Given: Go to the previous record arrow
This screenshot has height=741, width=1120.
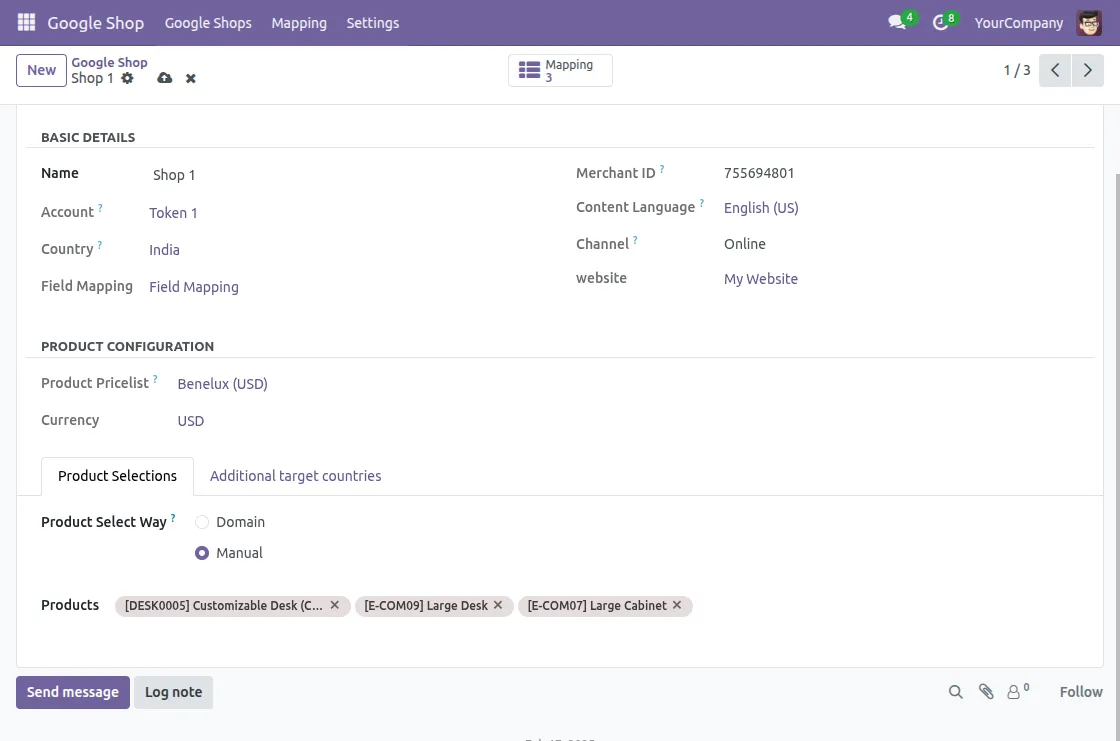Looking at the screenshot, I should point(1055,70).
